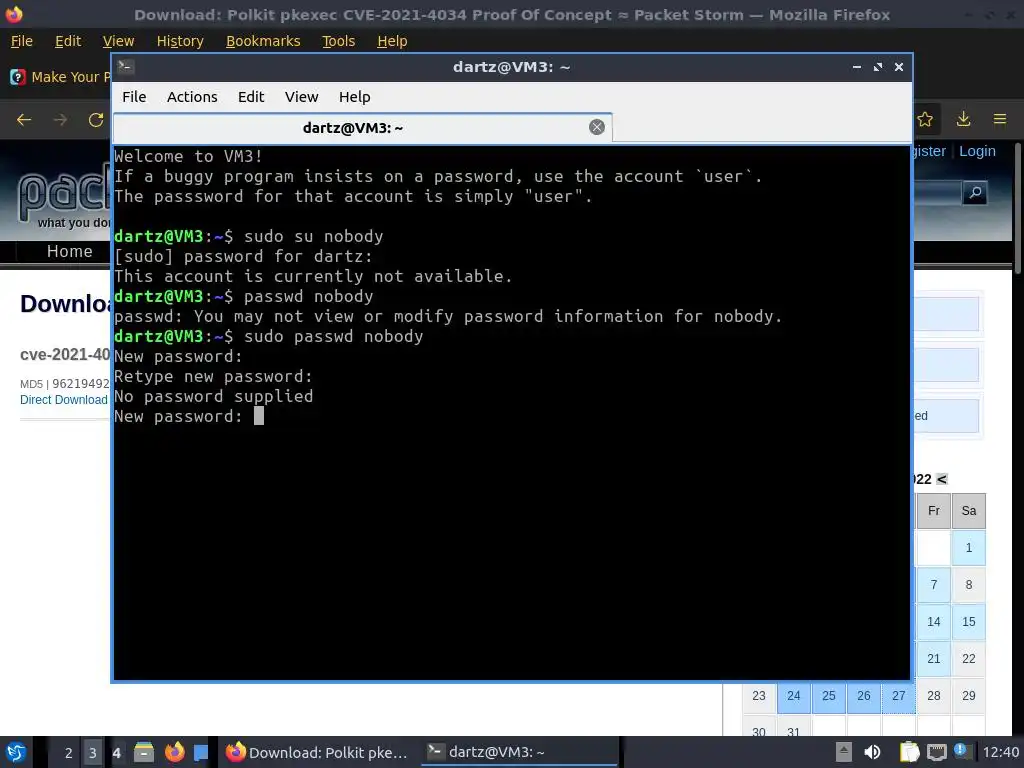Click the Fr column header in calendar

[x=934, y=511]
